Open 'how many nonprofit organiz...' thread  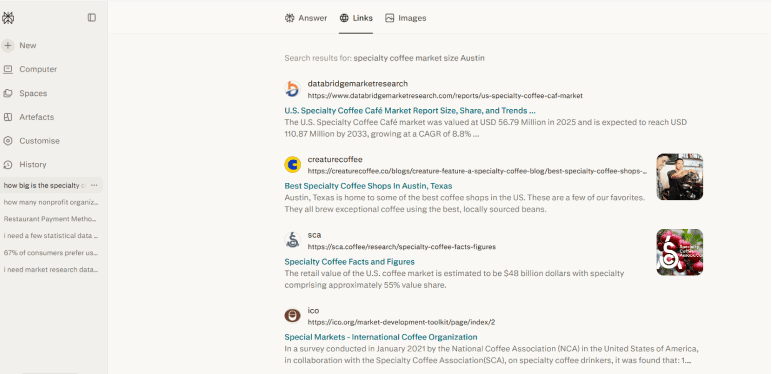click(x=51, y=202)
